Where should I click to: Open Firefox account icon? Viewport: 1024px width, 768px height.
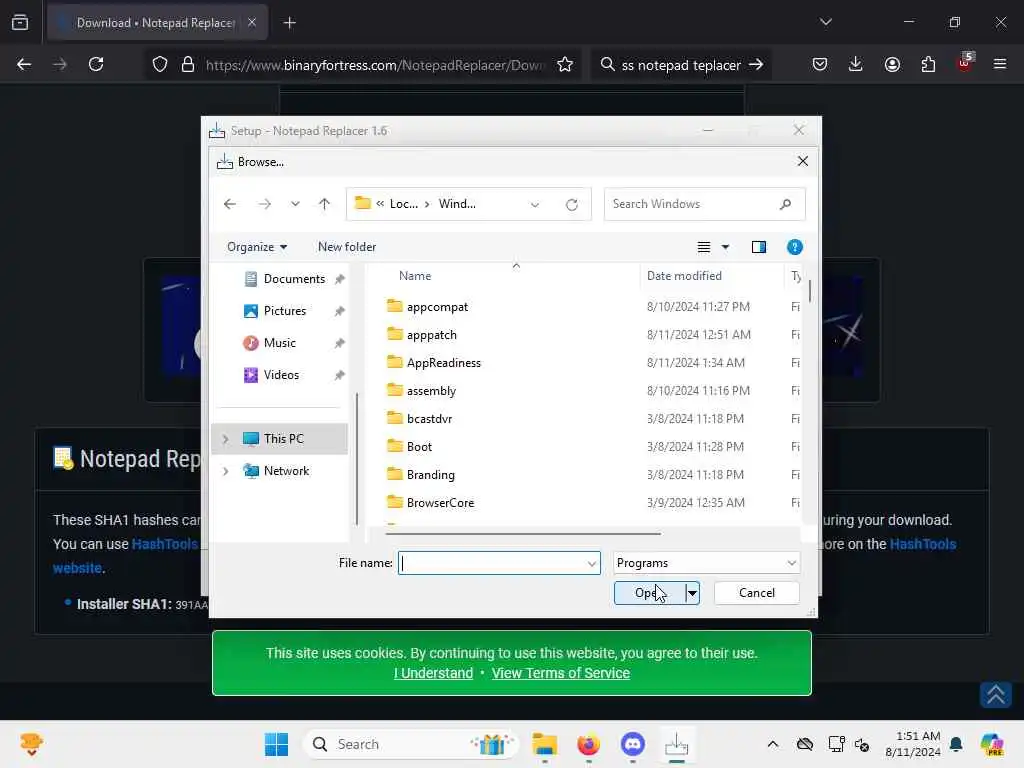coord(892,64)
